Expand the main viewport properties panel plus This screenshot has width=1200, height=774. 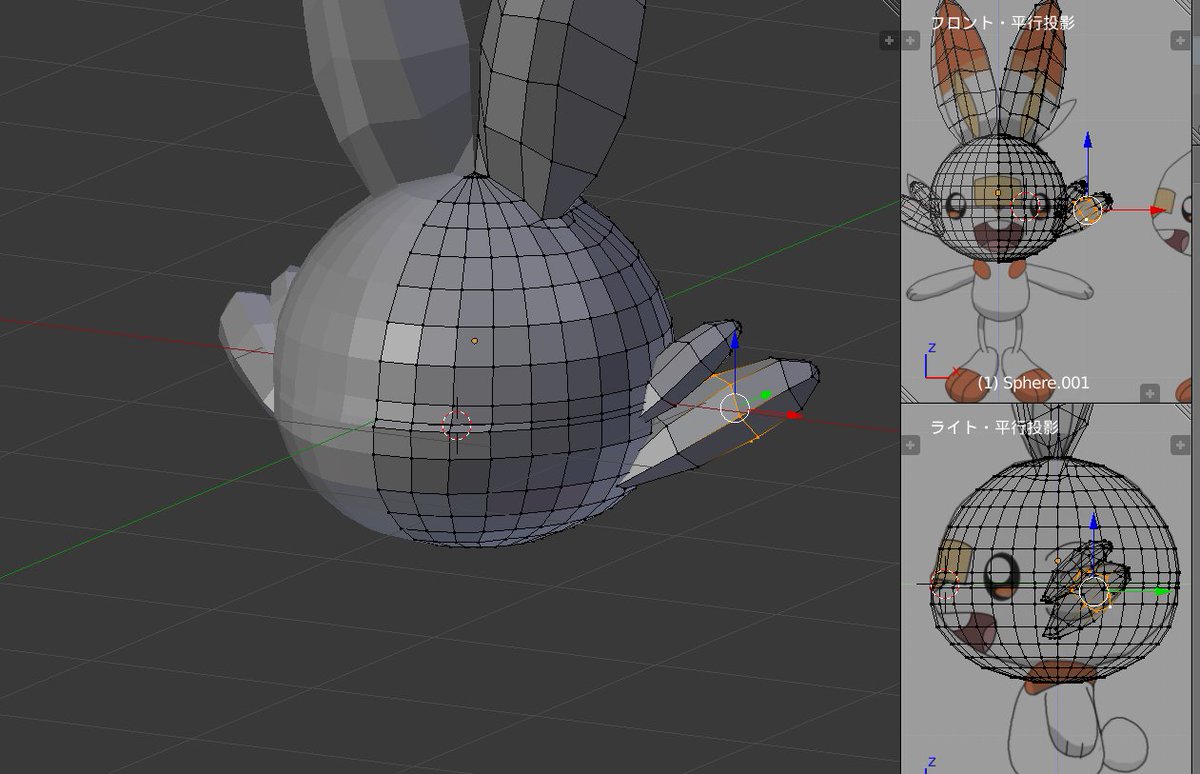point(887,41)
